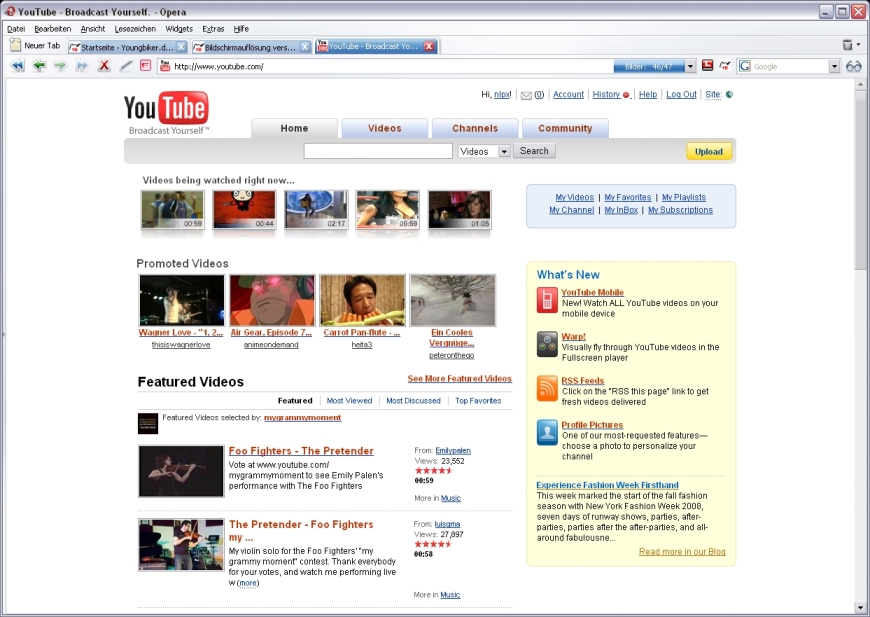Select the YouTube Home tab

(294, 128)
